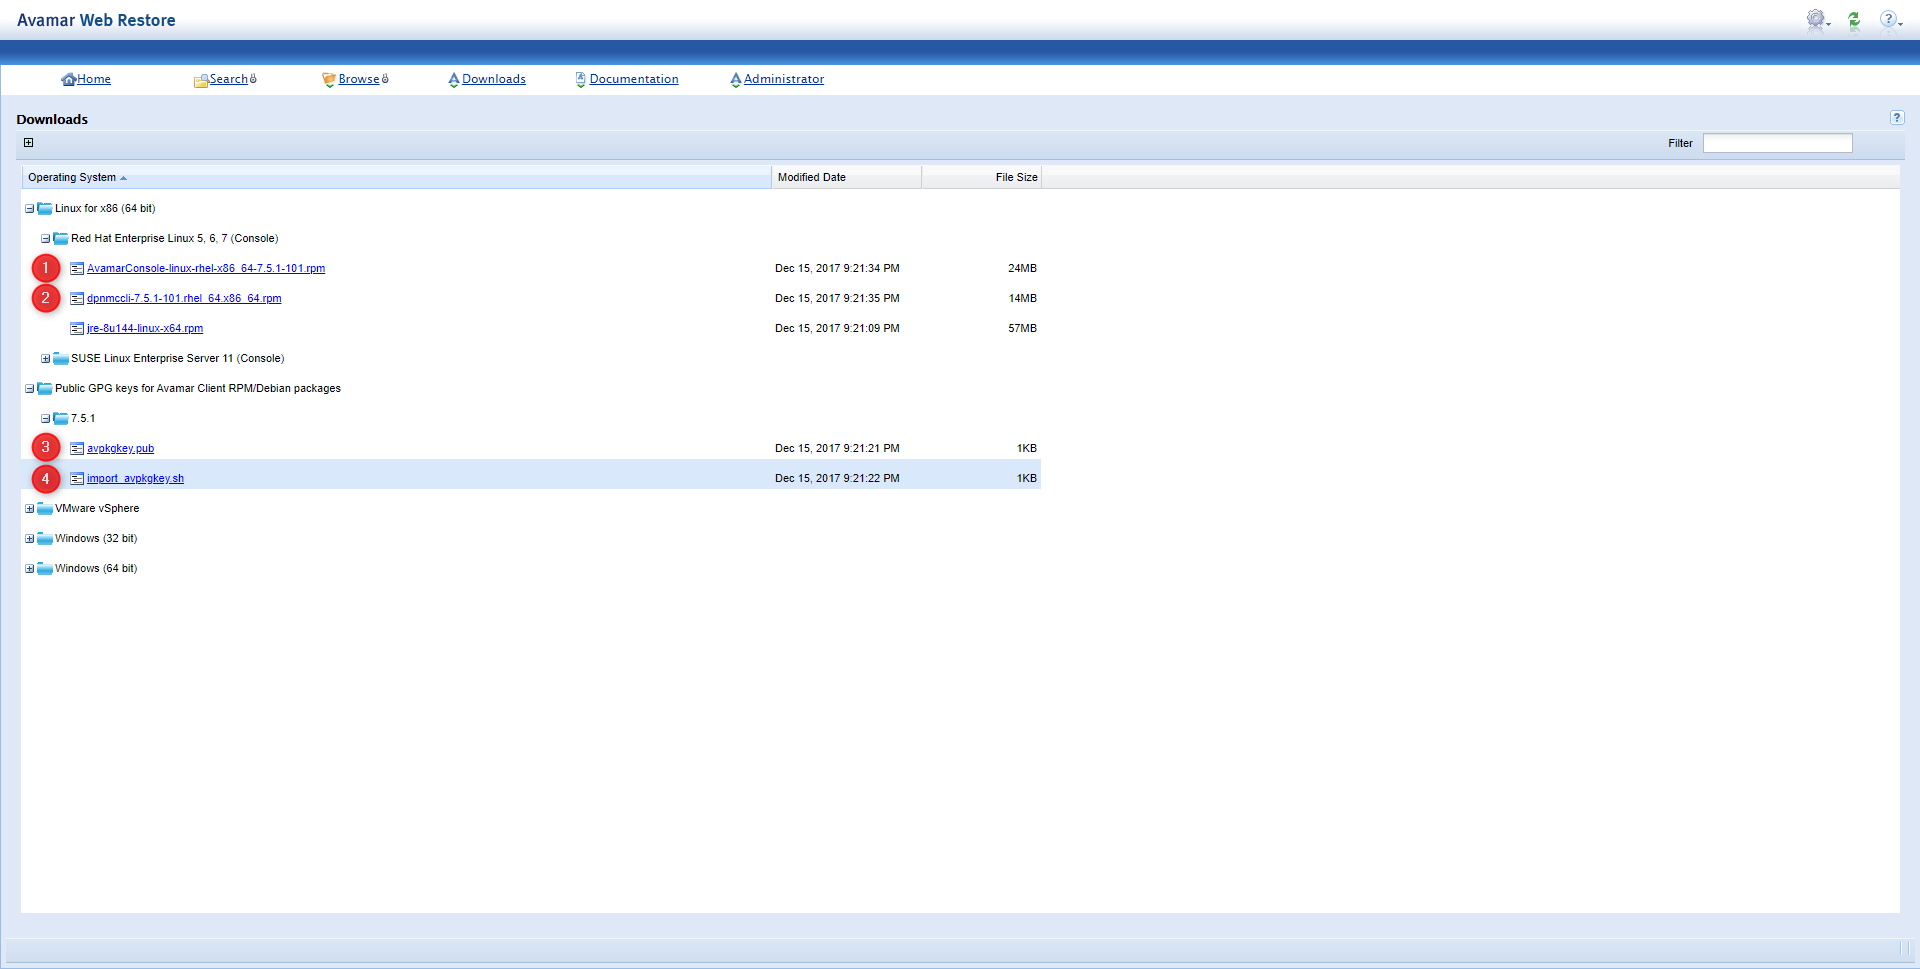Open the settings gear menu
The image size is (1920, 969).
point(1817,20)
